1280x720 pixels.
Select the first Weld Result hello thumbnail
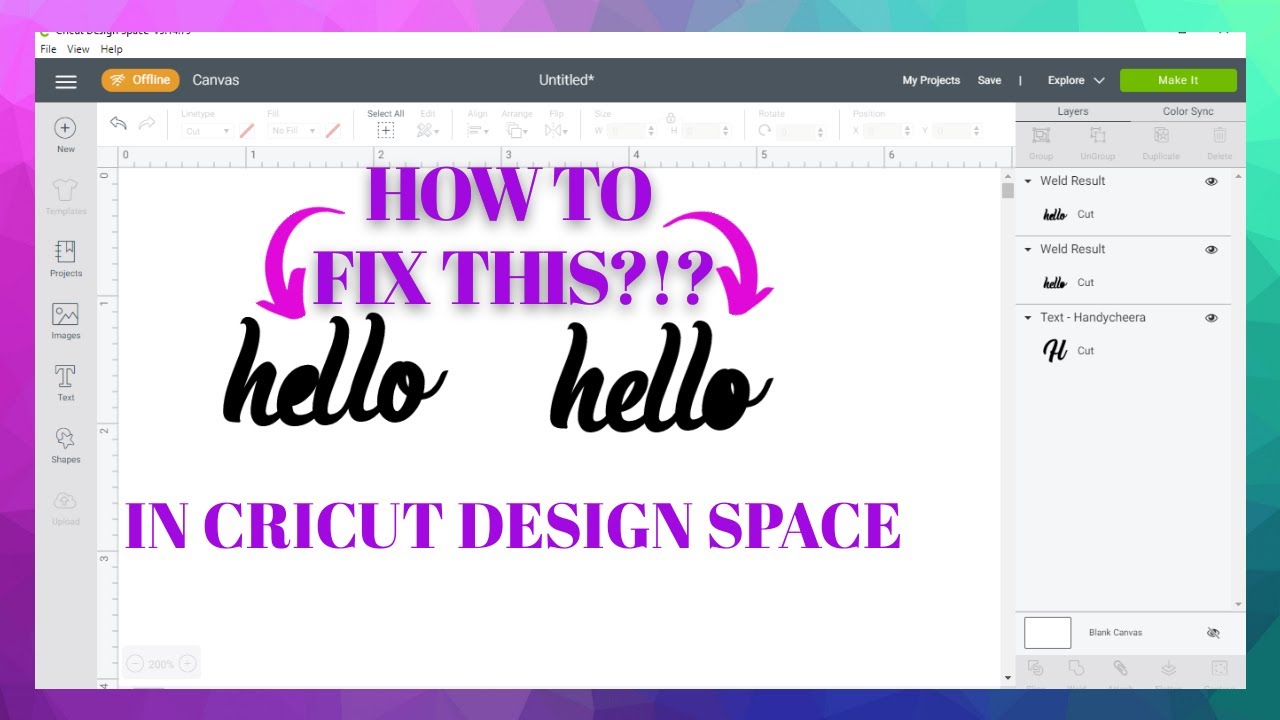click(x=1055, y=215)
